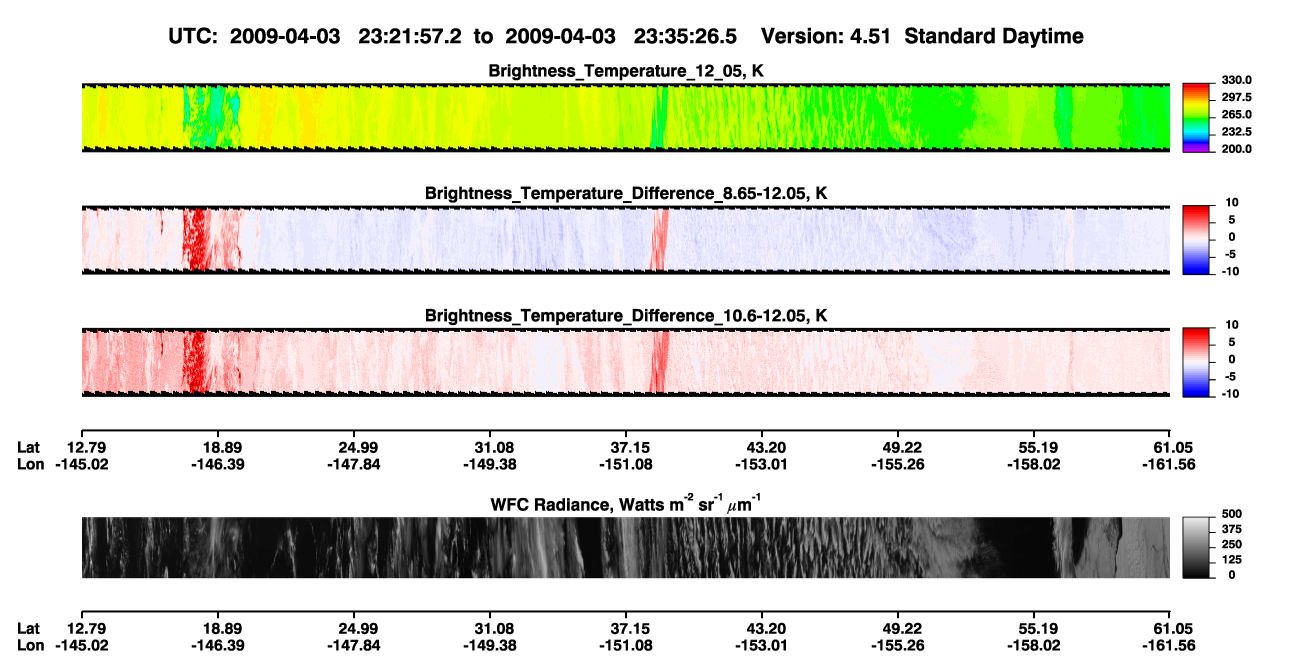The width and height of the screenshot is (1300, 667).
Task: Click the 10.6-12.05 temperature difference image strip
Action: [x=625, y=361]
